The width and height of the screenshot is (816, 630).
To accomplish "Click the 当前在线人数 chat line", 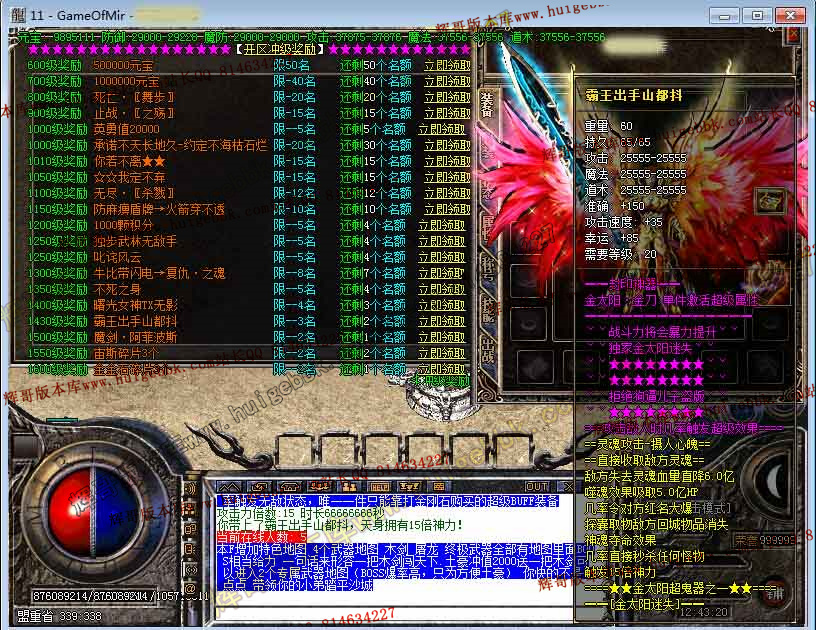I will pos(262,537).
